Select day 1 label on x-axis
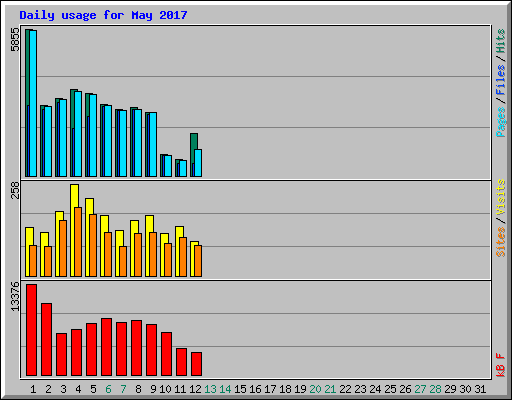 33,389
